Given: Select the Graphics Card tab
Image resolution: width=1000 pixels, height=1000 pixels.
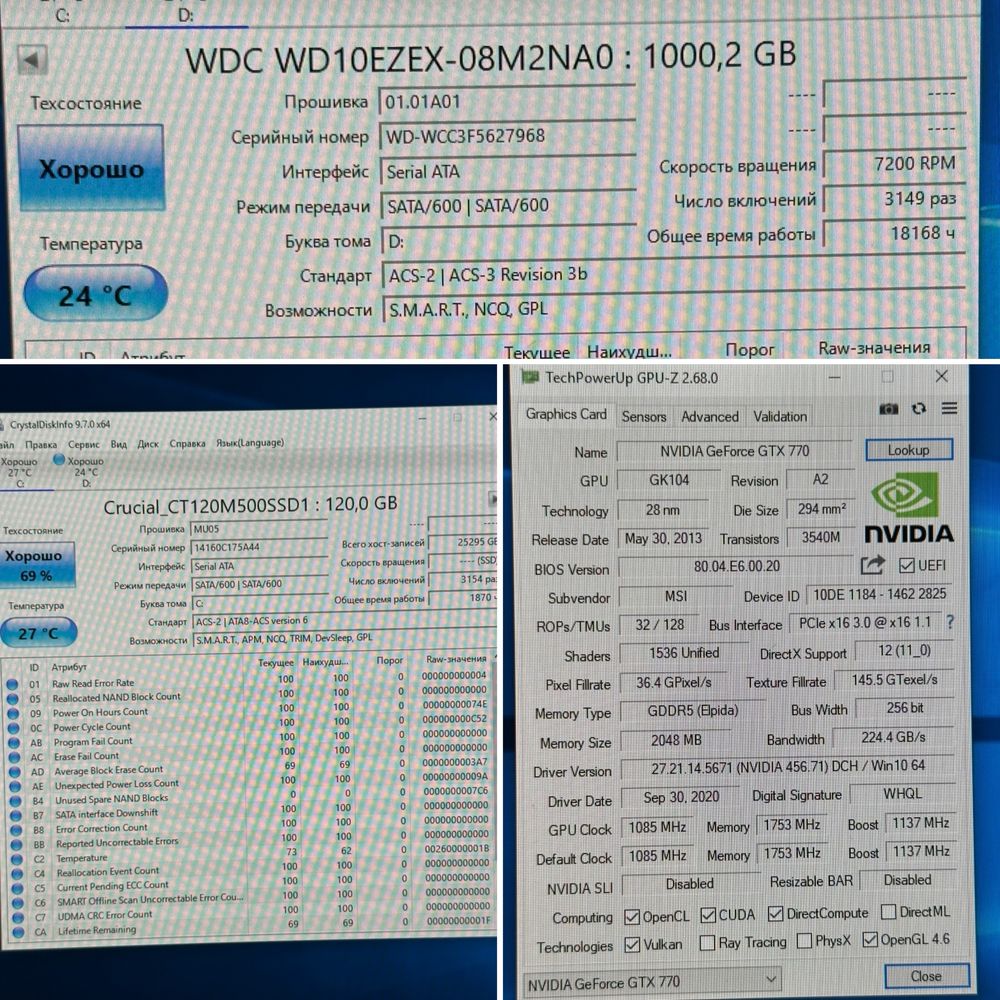Looking at the screenshot, I should point(566,415).
